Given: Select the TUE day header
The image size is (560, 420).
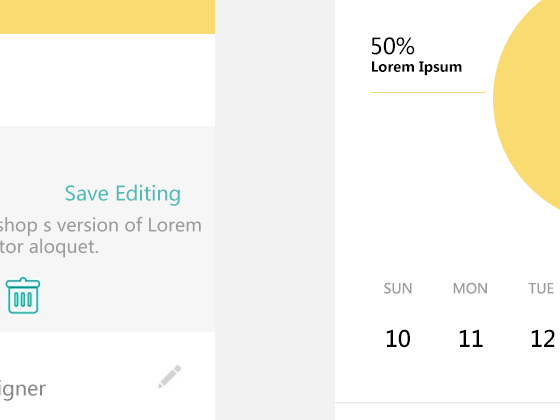Looking at the screenshot, I should (541, 289).
